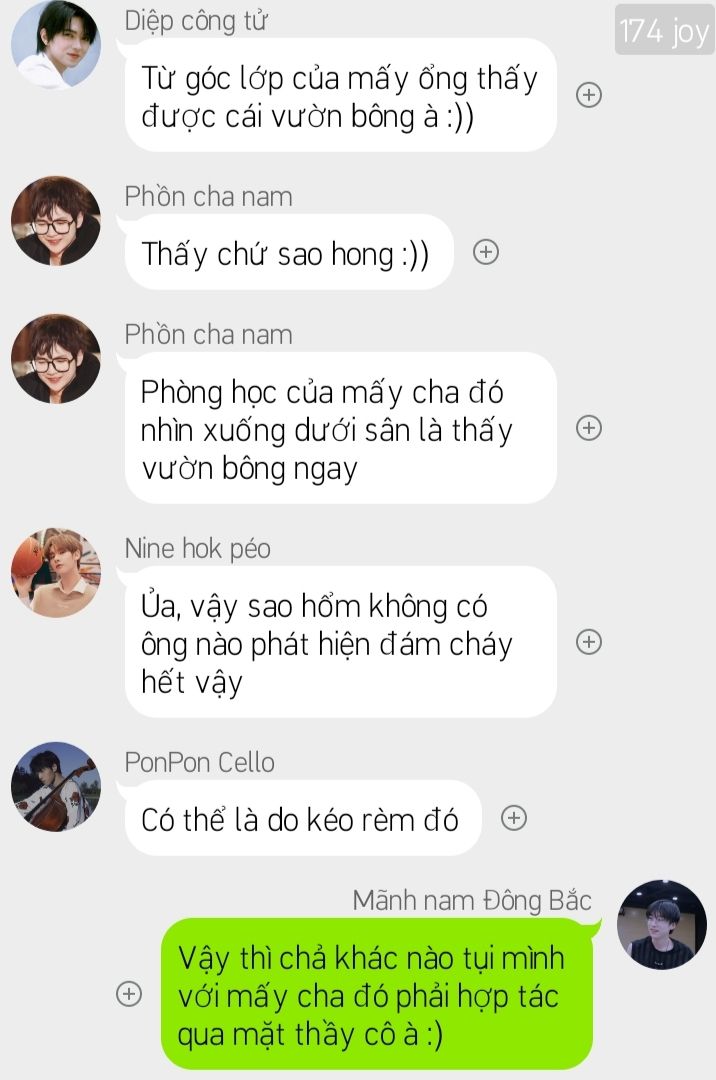Open Phồn cha nam's avatar beside 'Phòng học' message

click(x=56, y=359)
